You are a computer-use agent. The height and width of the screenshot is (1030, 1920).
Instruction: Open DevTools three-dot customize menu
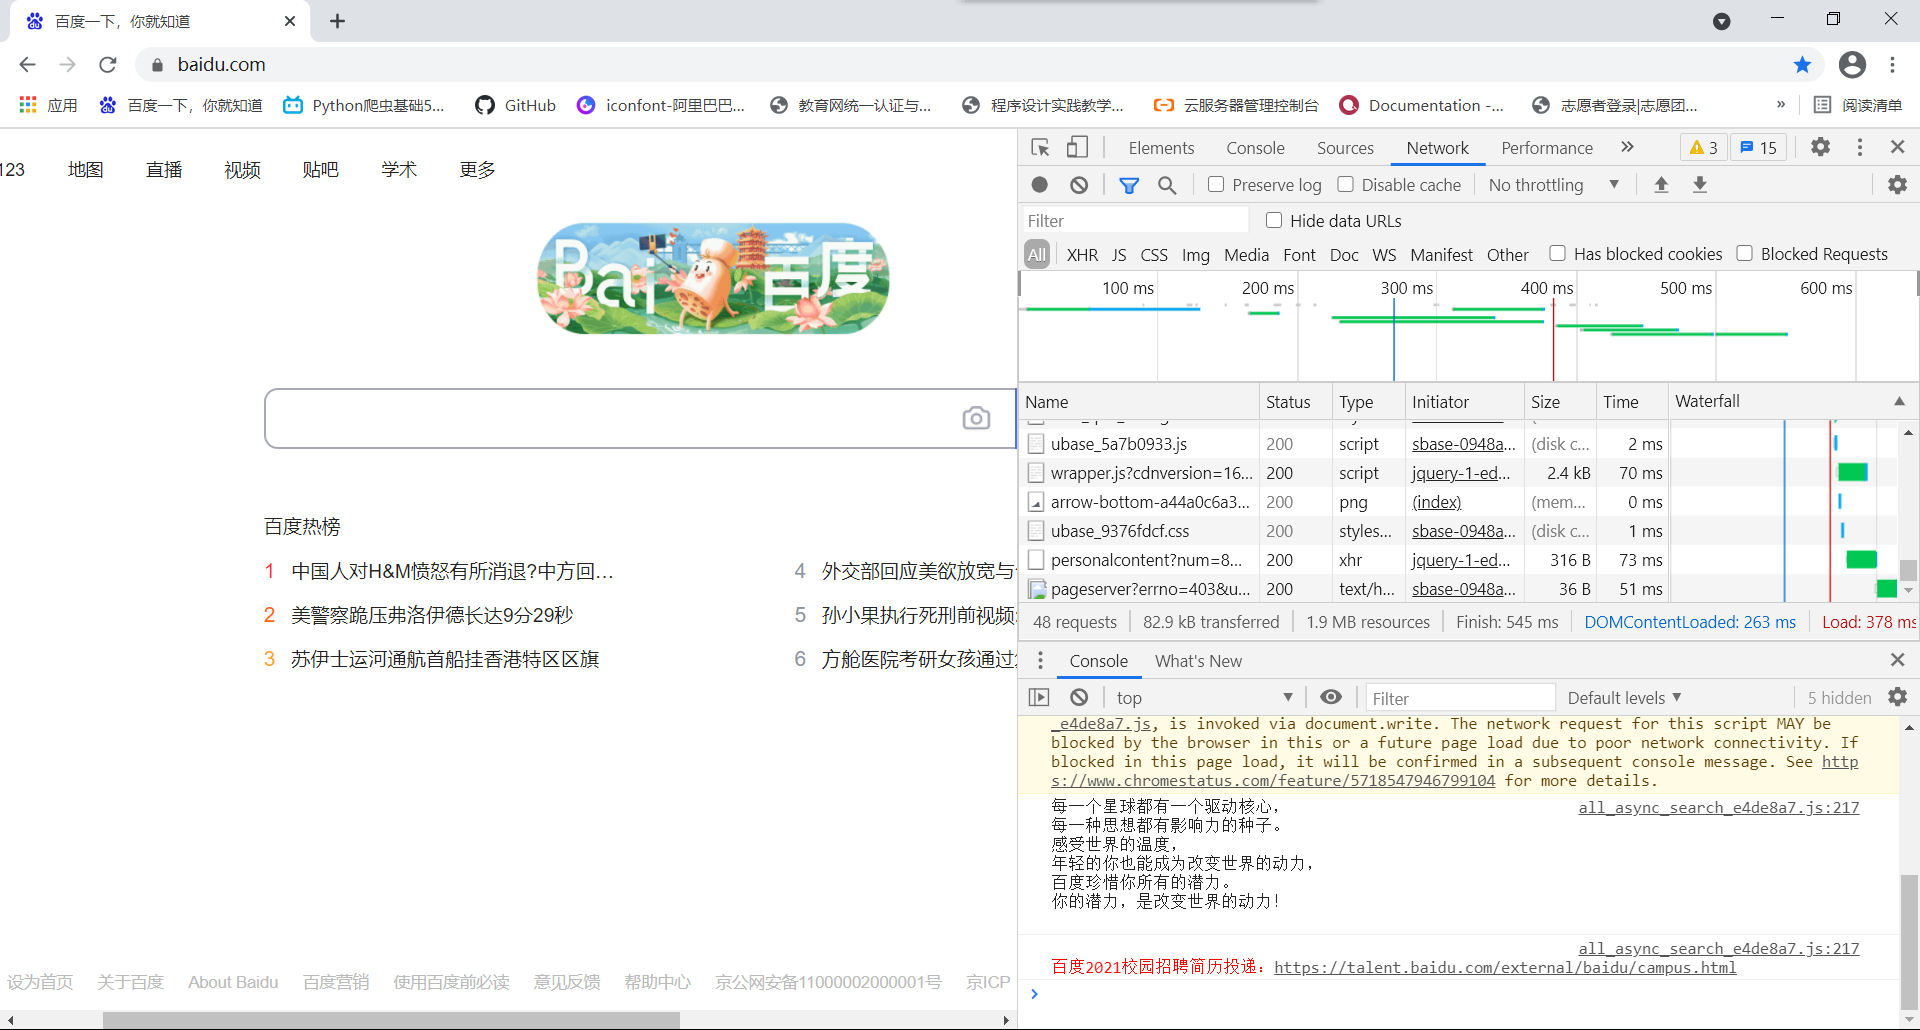(x=1860, y=147)
